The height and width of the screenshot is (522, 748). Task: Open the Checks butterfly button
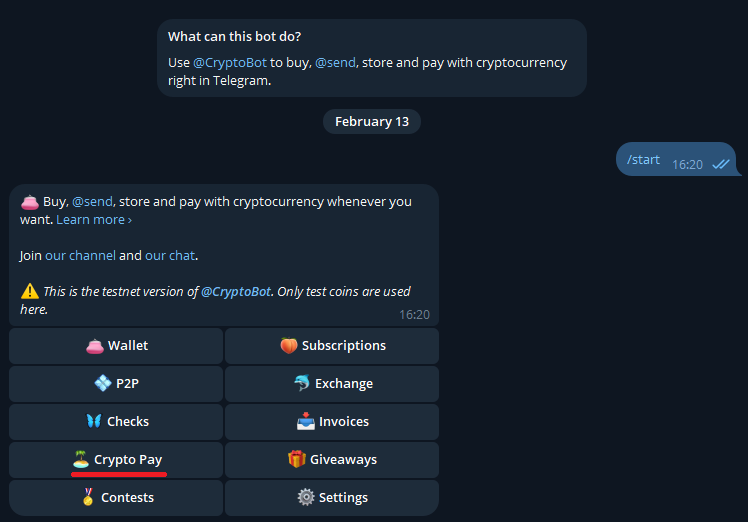coord(116,422)
